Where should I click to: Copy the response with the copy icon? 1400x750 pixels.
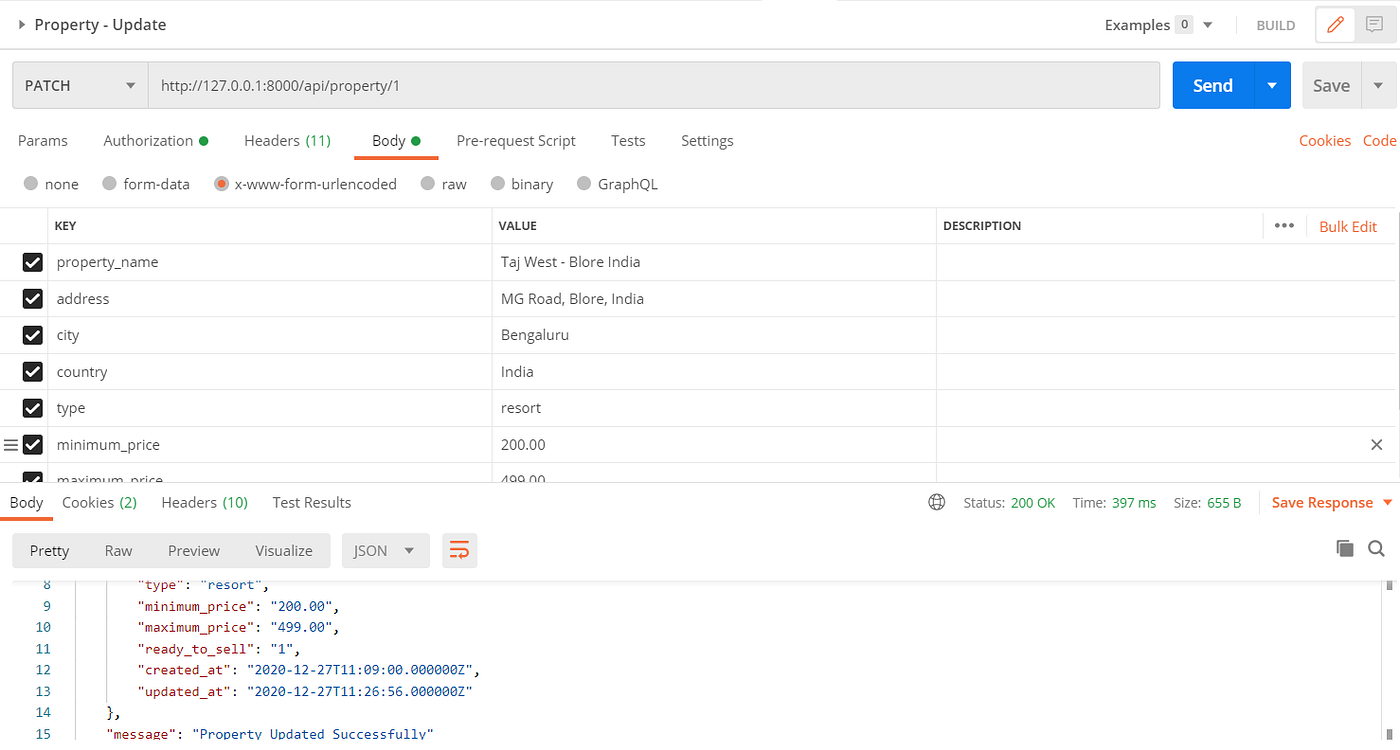(x=1345, y=548)
